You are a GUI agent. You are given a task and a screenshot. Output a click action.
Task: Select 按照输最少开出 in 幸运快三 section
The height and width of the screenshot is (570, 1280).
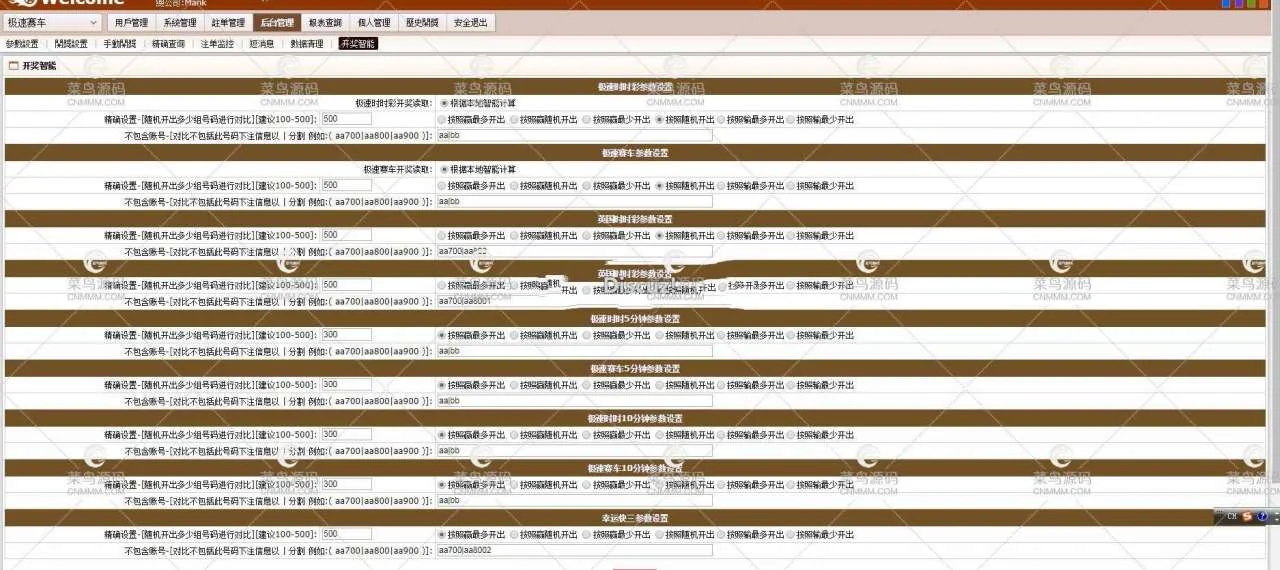tap(790, 534)
